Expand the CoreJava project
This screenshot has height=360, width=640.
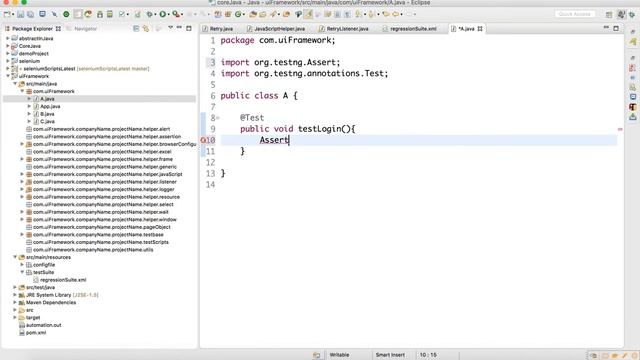8,46
